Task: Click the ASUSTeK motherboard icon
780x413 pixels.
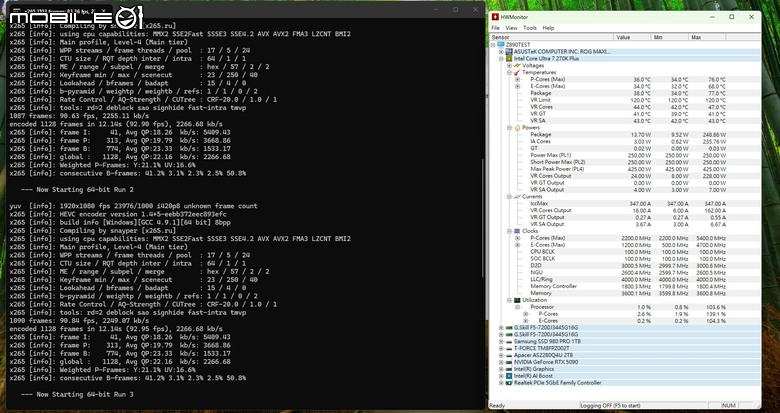Action: [x=509, y=52]
